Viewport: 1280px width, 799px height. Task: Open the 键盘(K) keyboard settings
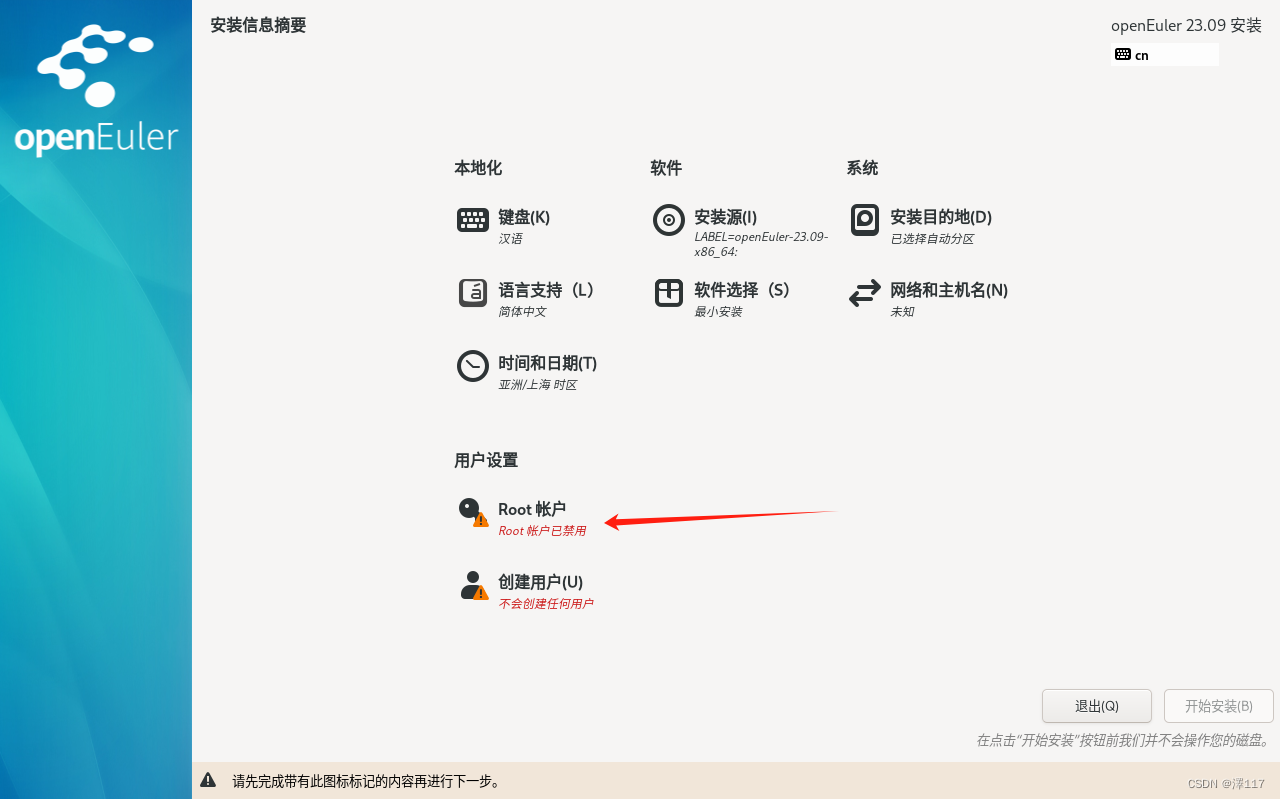pos(525,217)
